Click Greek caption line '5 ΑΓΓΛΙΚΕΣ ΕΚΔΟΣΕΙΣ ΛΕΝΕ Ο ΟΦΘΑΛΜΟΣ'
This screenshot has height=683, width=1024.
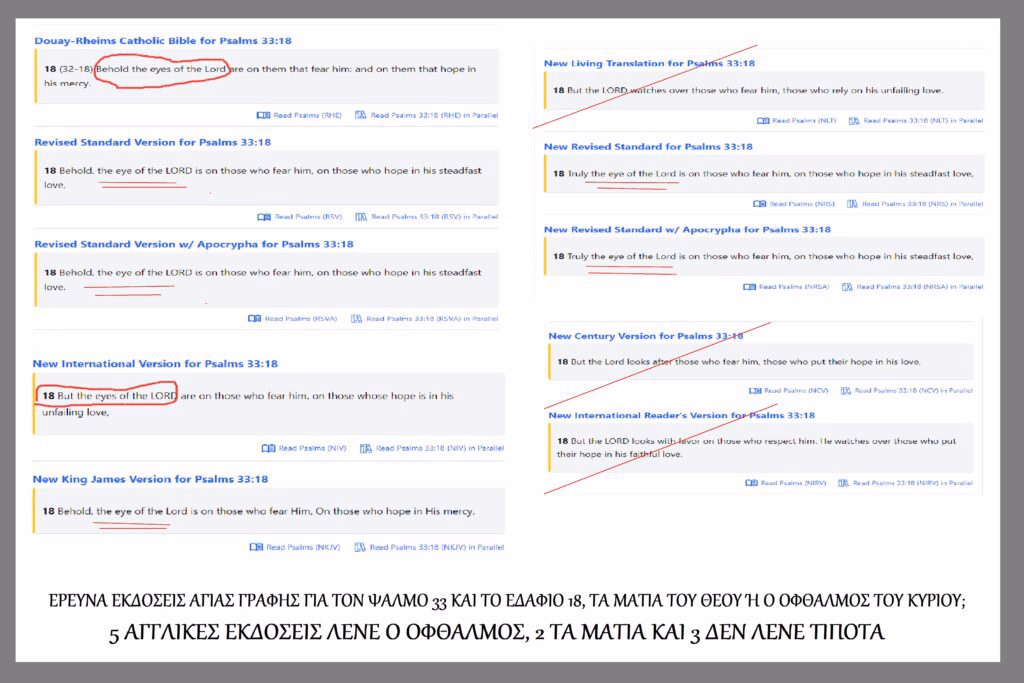pyautogui.click(x=496, y=633)
